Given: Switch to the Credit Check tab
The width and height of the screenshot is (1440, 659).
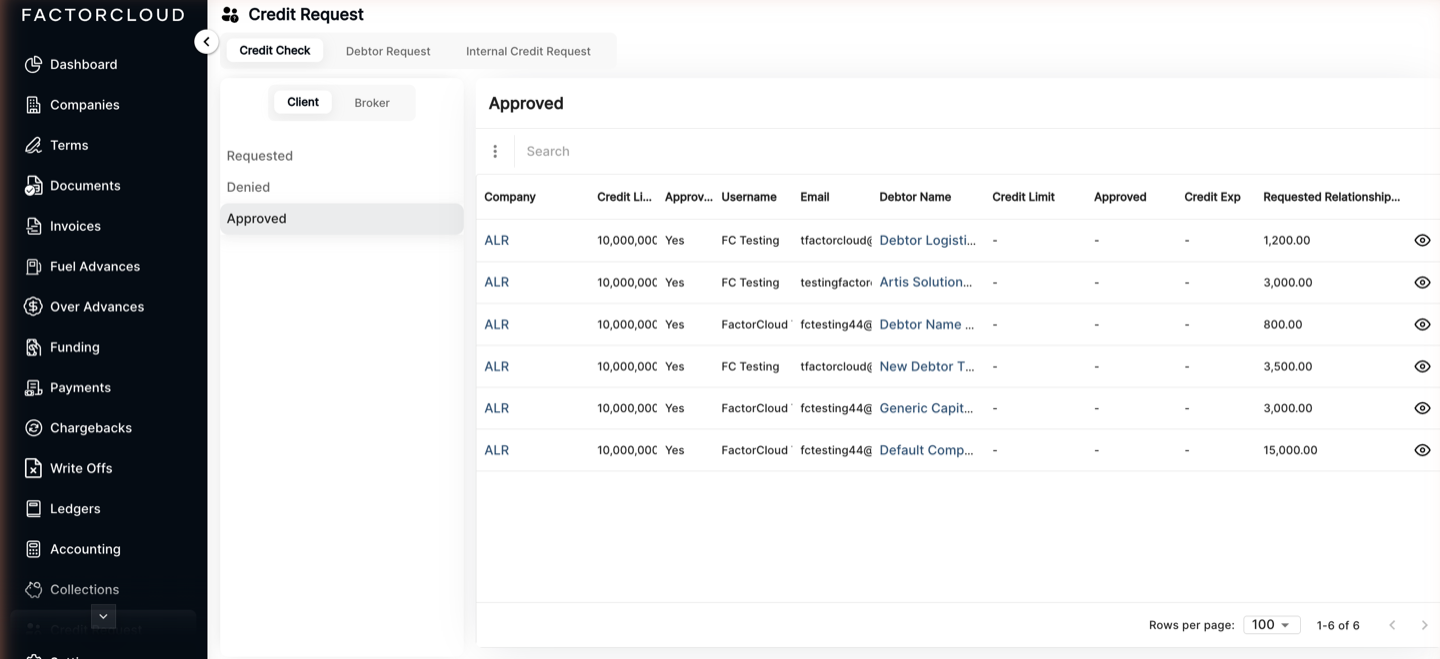Looking at the screenshot, I should tap(275, 50).
